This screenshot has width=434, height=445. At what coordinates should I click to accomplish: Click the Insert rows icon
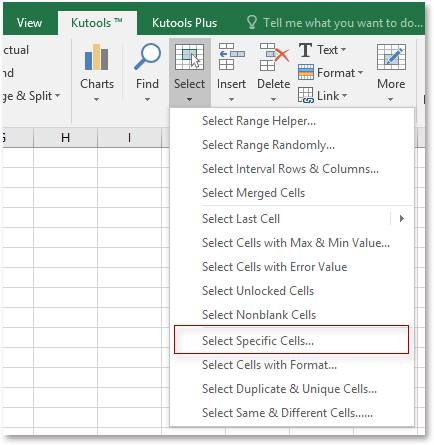click(x=231, y=56)
